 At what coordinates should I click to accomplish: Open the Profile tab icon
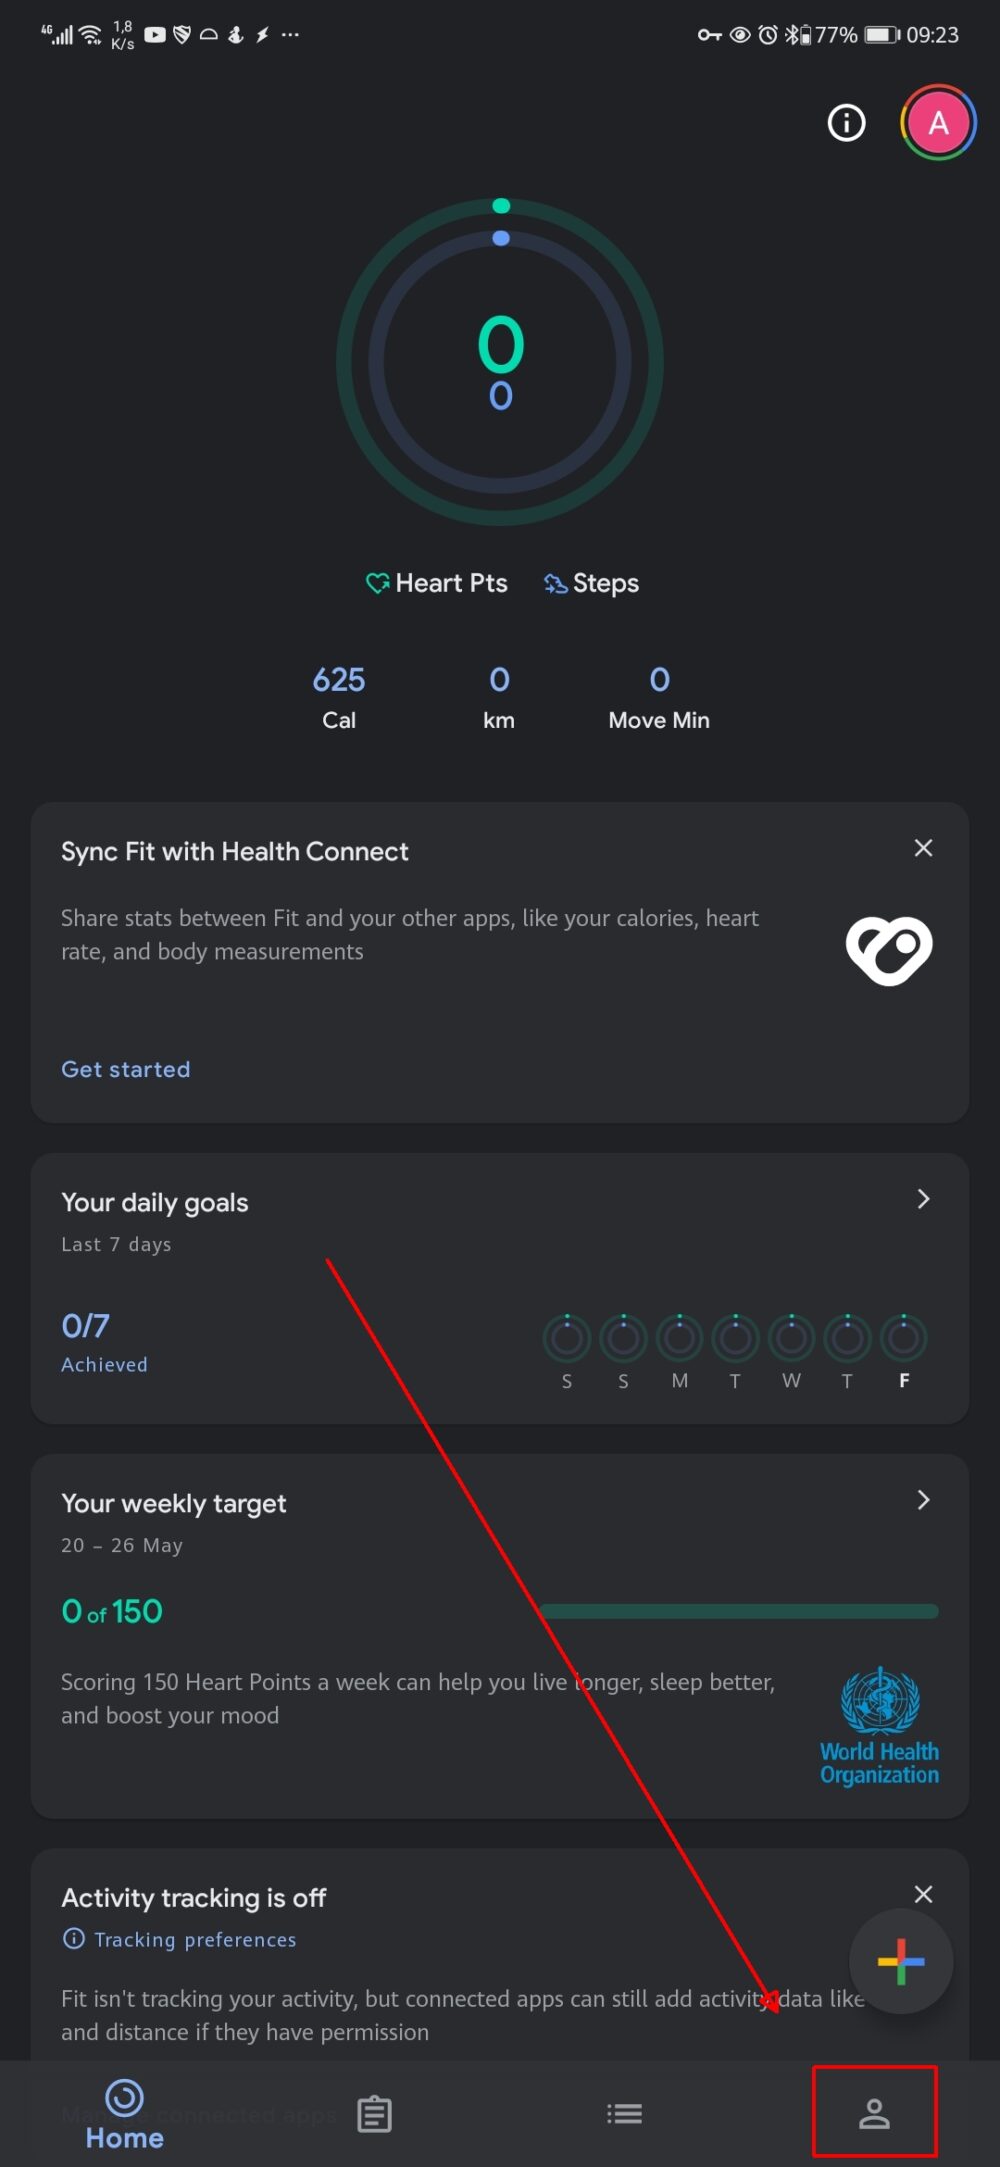click(x=875, y=2112)
